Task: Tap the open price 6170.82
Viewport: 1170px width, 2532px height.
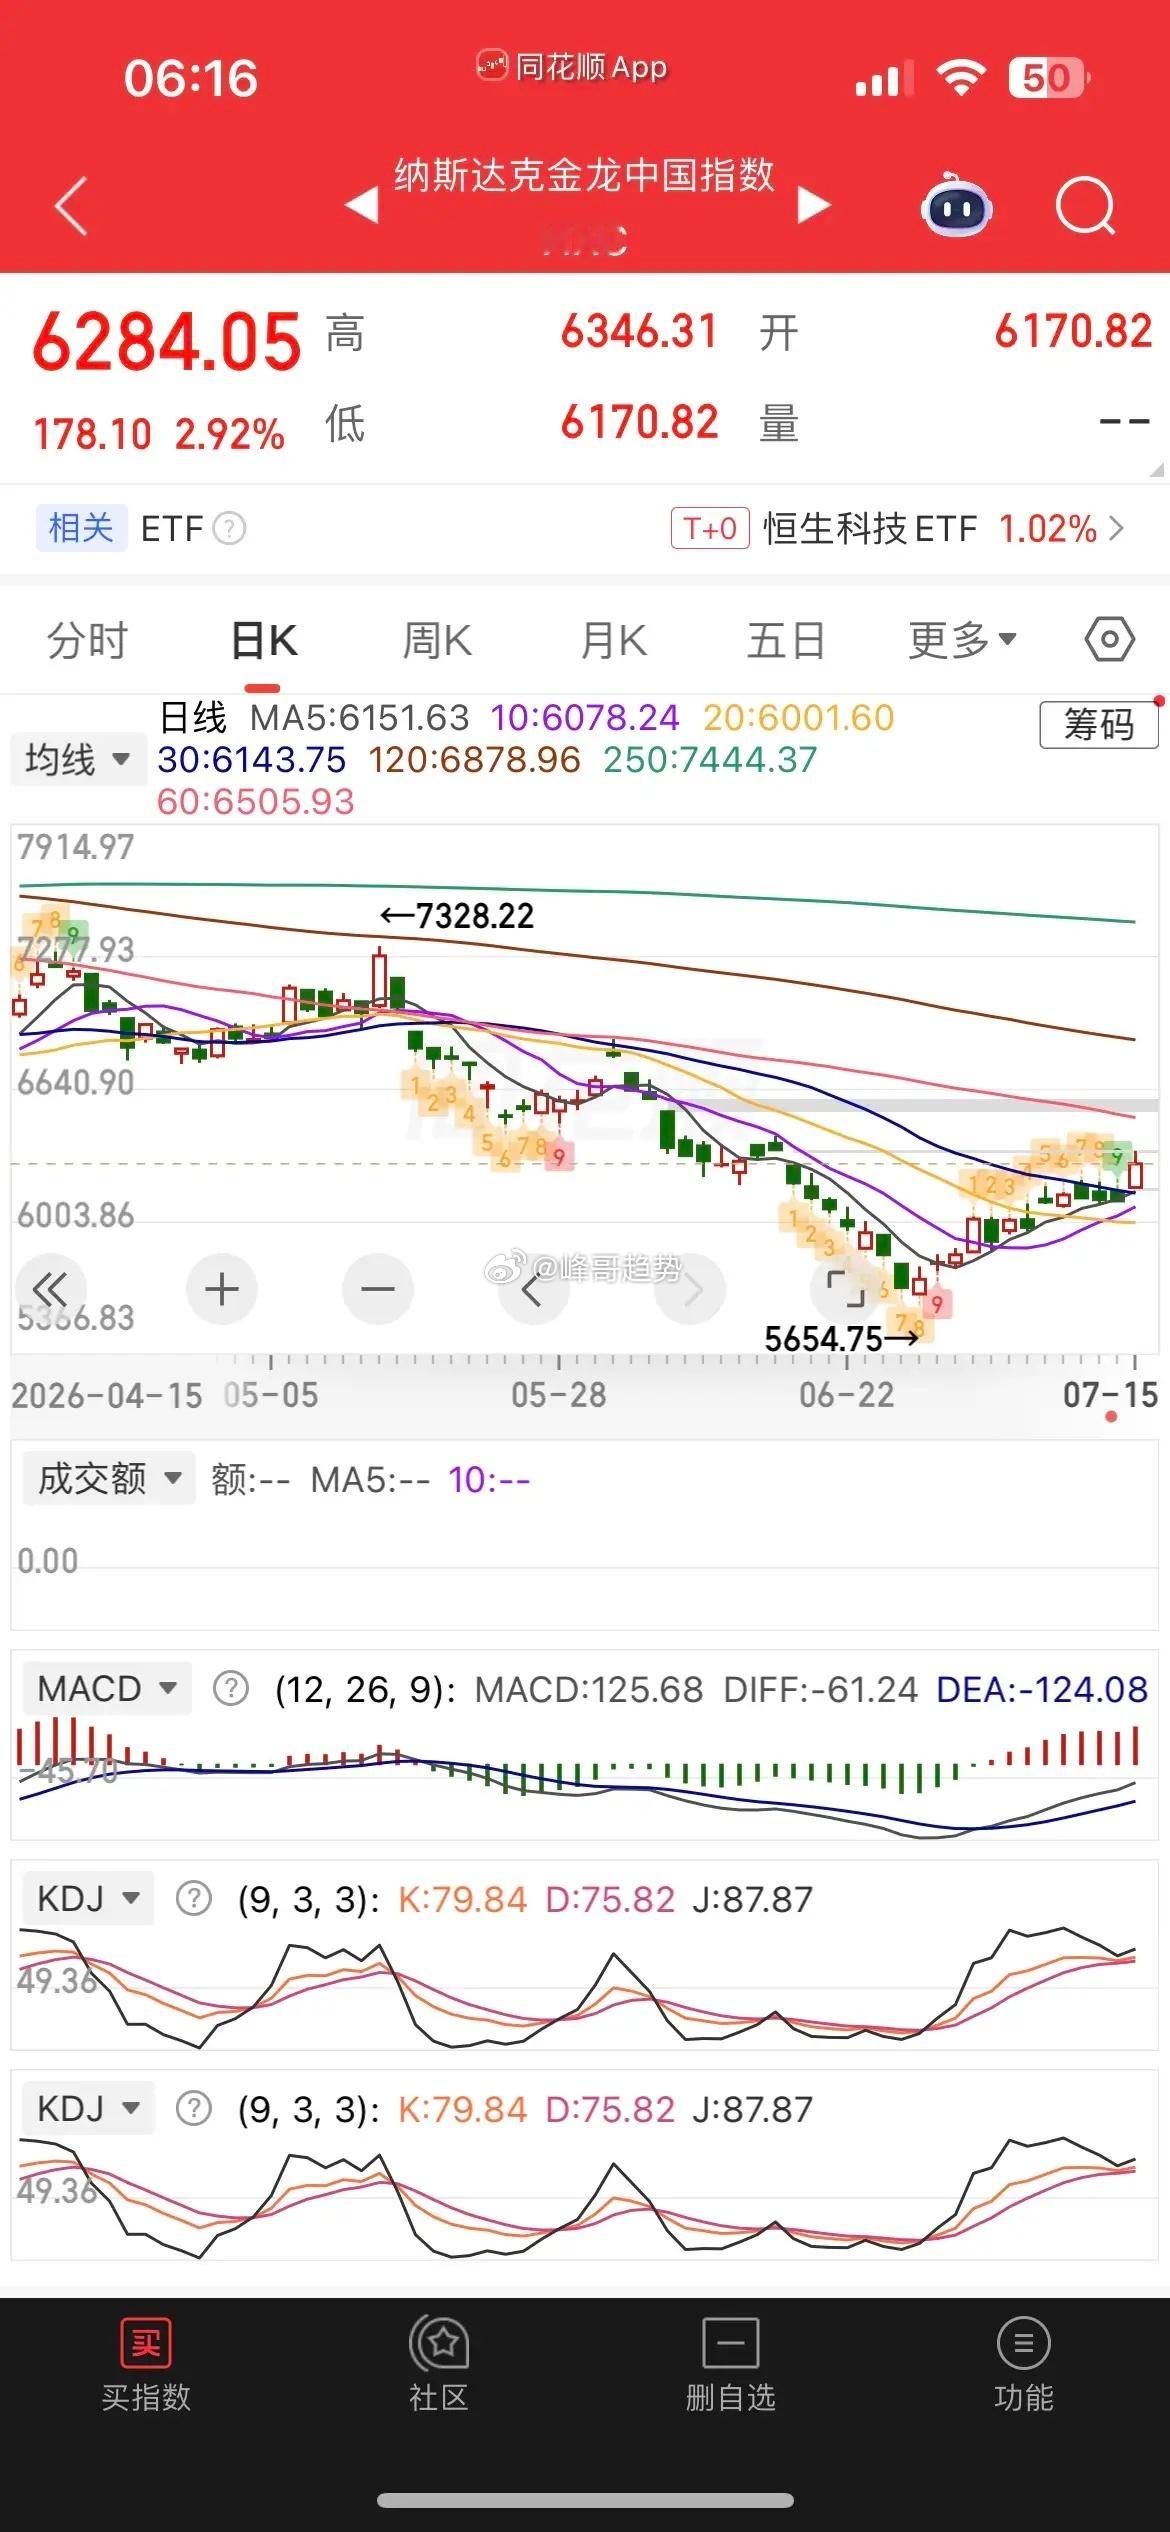Action: point(1073,331)
